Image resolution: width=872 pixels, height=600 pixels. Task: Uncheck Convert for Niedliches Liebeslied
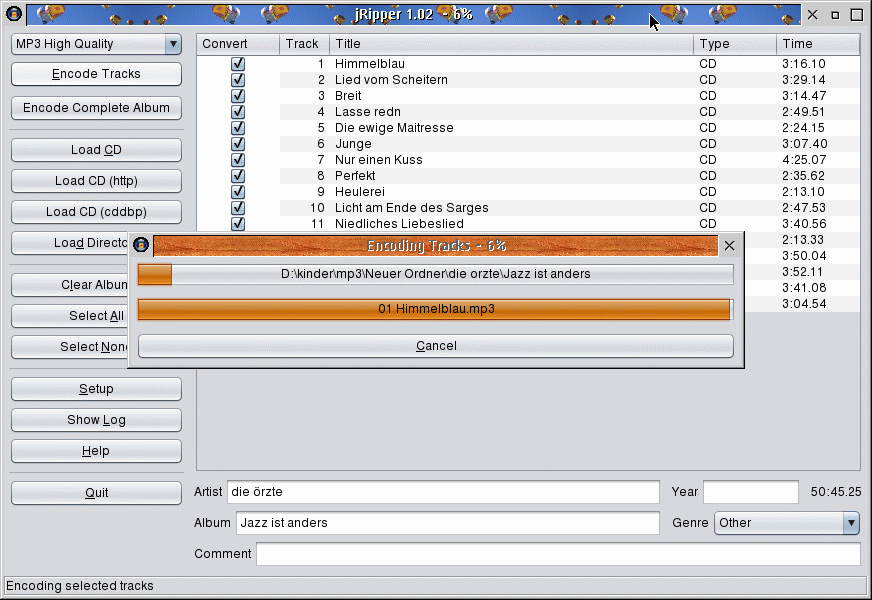(238, 224)
